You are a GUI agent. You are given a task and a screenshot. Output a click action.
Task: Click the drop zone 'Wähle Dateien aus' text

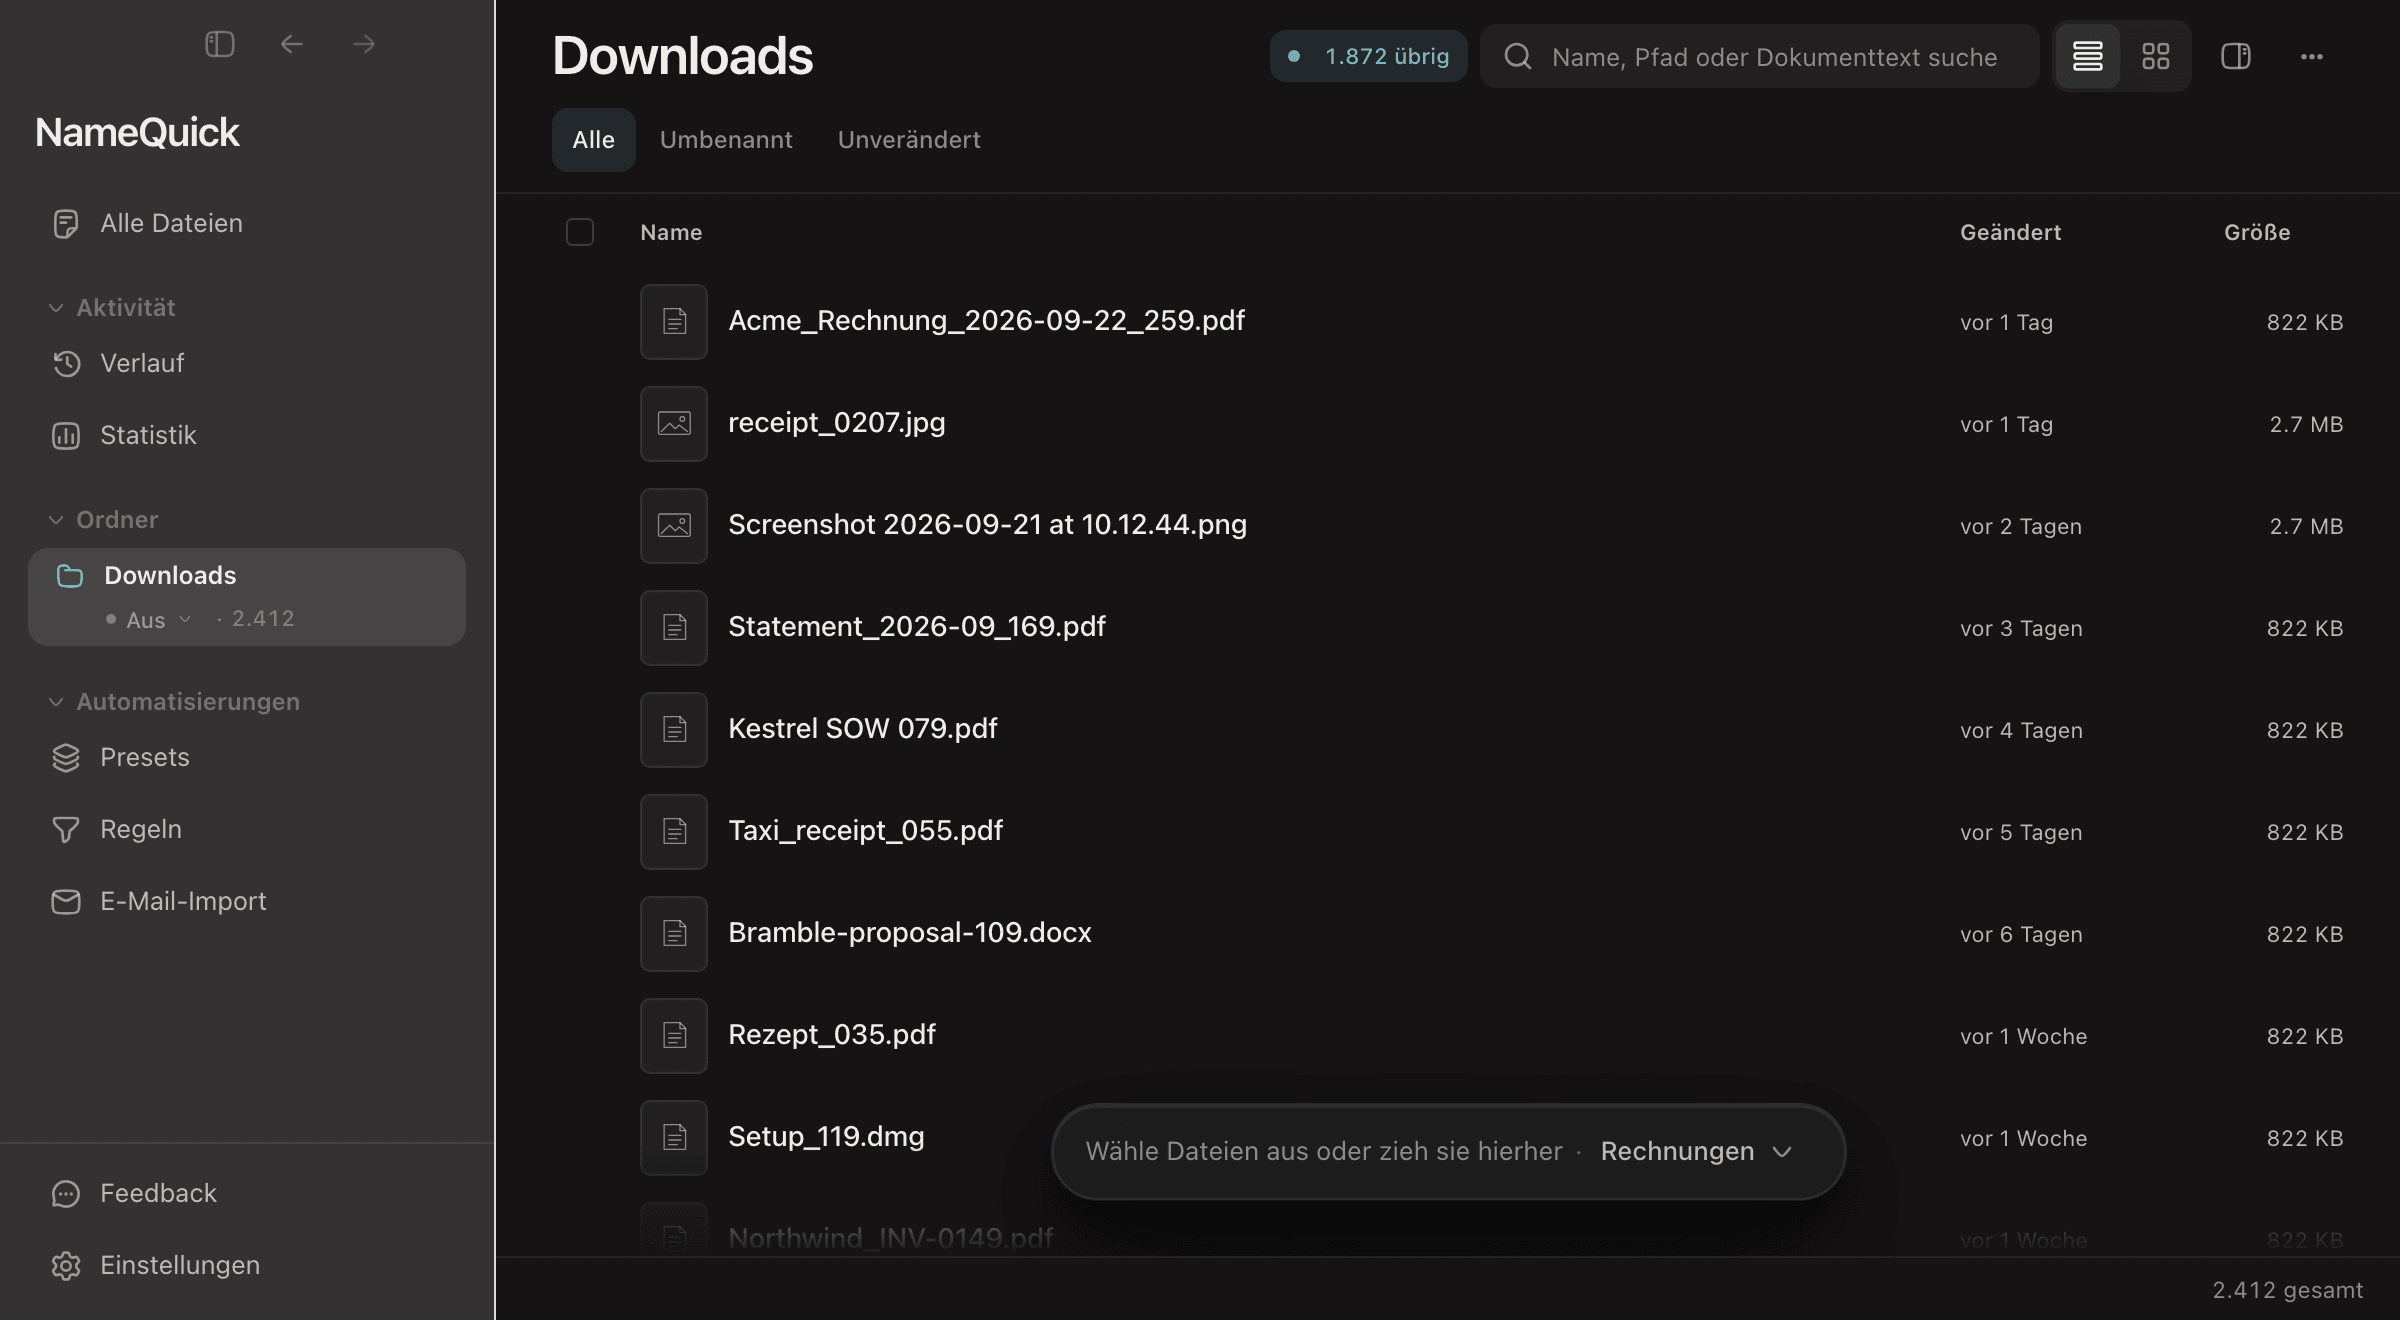tap(1323, 1151)
